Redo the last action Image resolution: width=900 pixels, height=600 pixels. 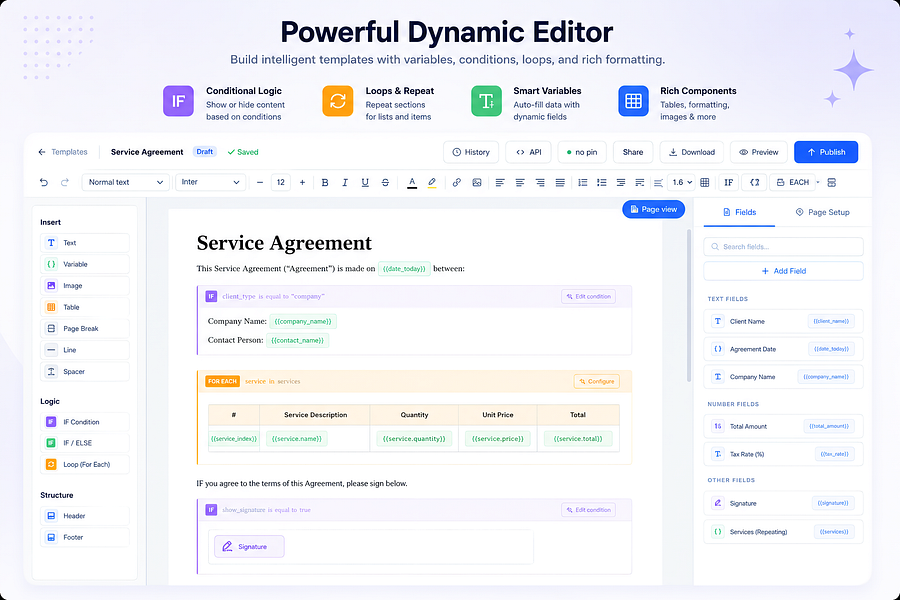coord(65,183)
